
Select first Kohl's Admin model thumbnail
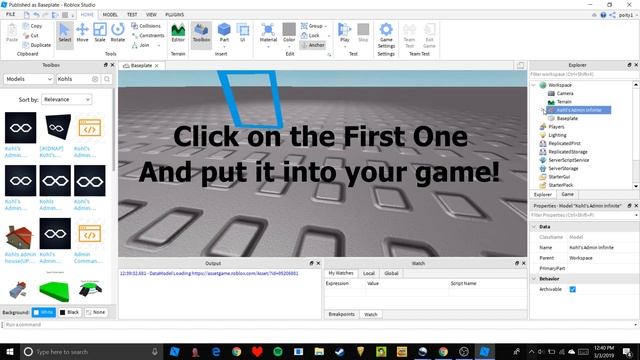[x=20, y=128]
